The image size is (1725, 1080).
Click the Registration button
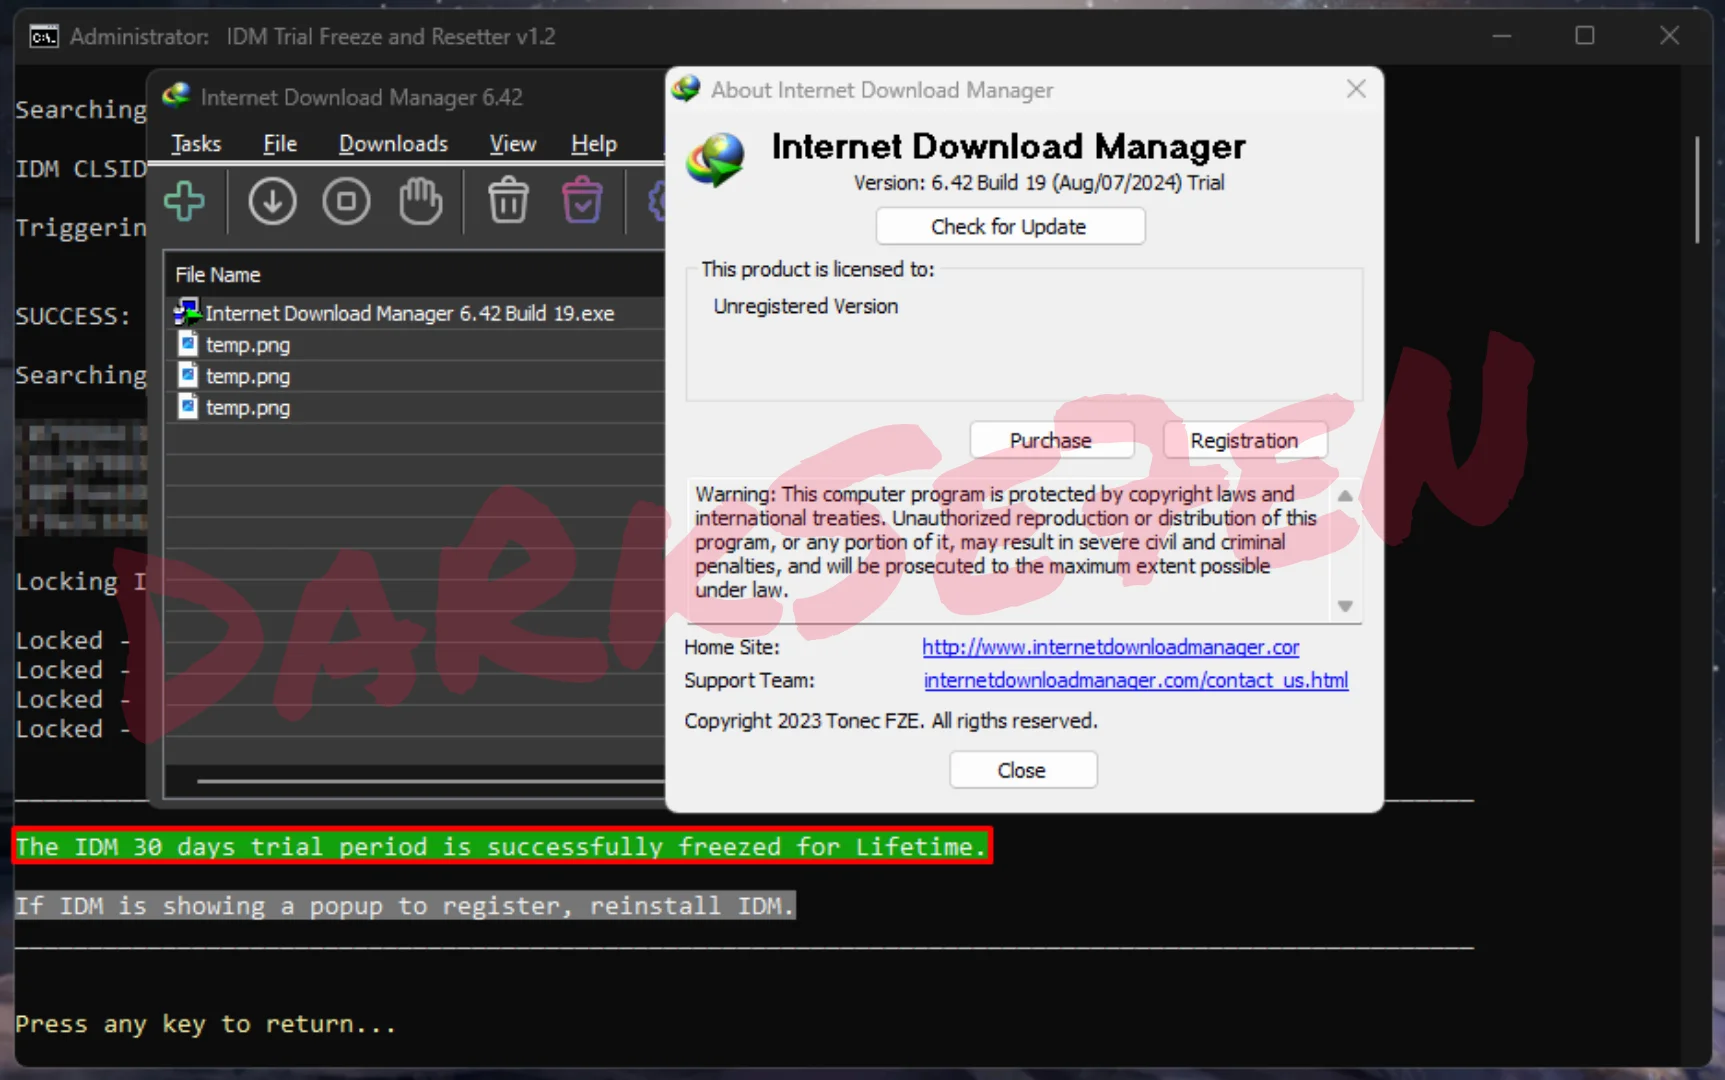coord(1245,440)
